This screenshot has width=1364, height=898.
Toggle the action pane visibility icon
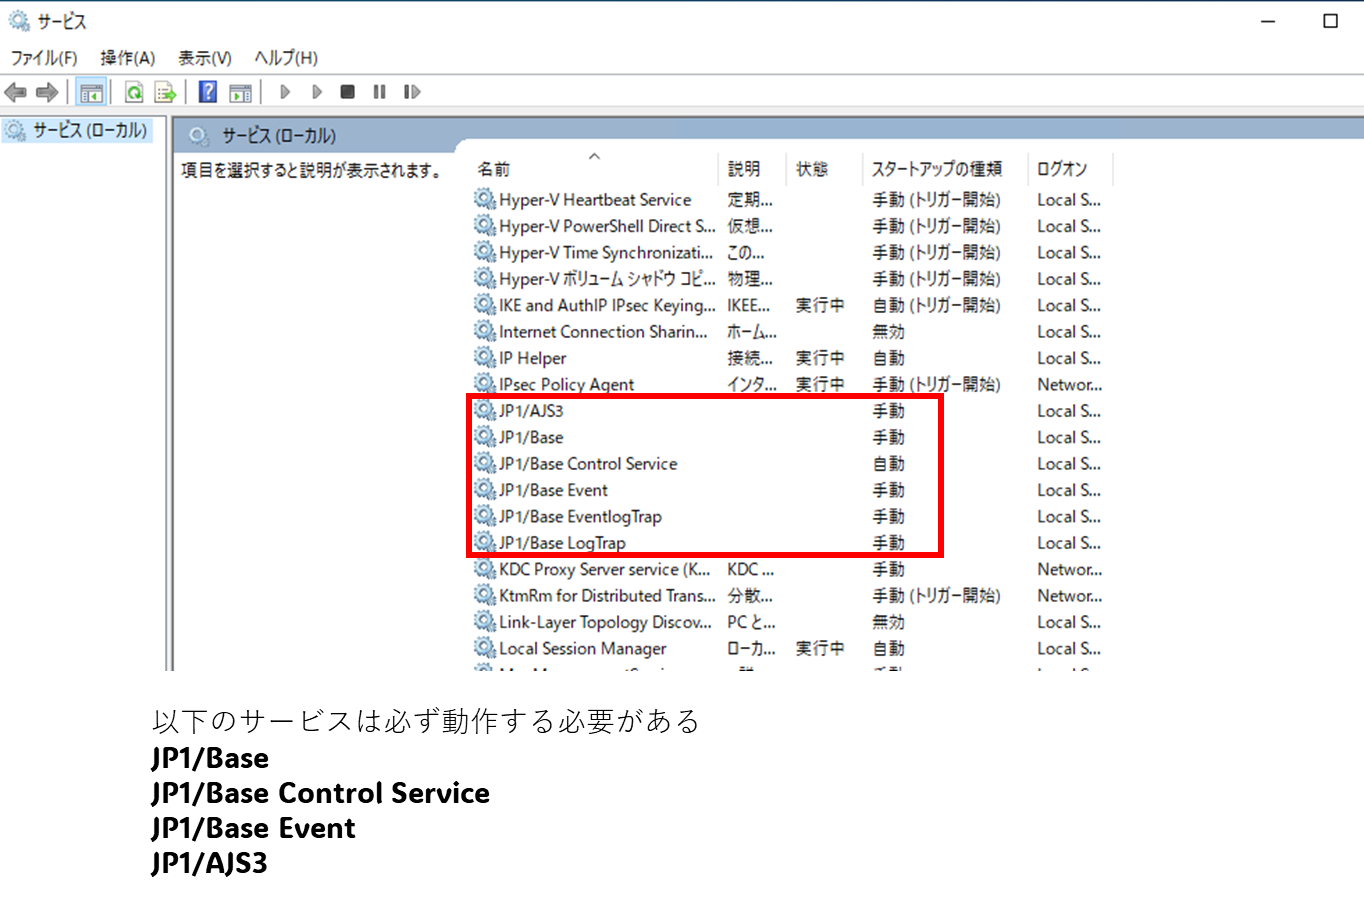[240, 93]
